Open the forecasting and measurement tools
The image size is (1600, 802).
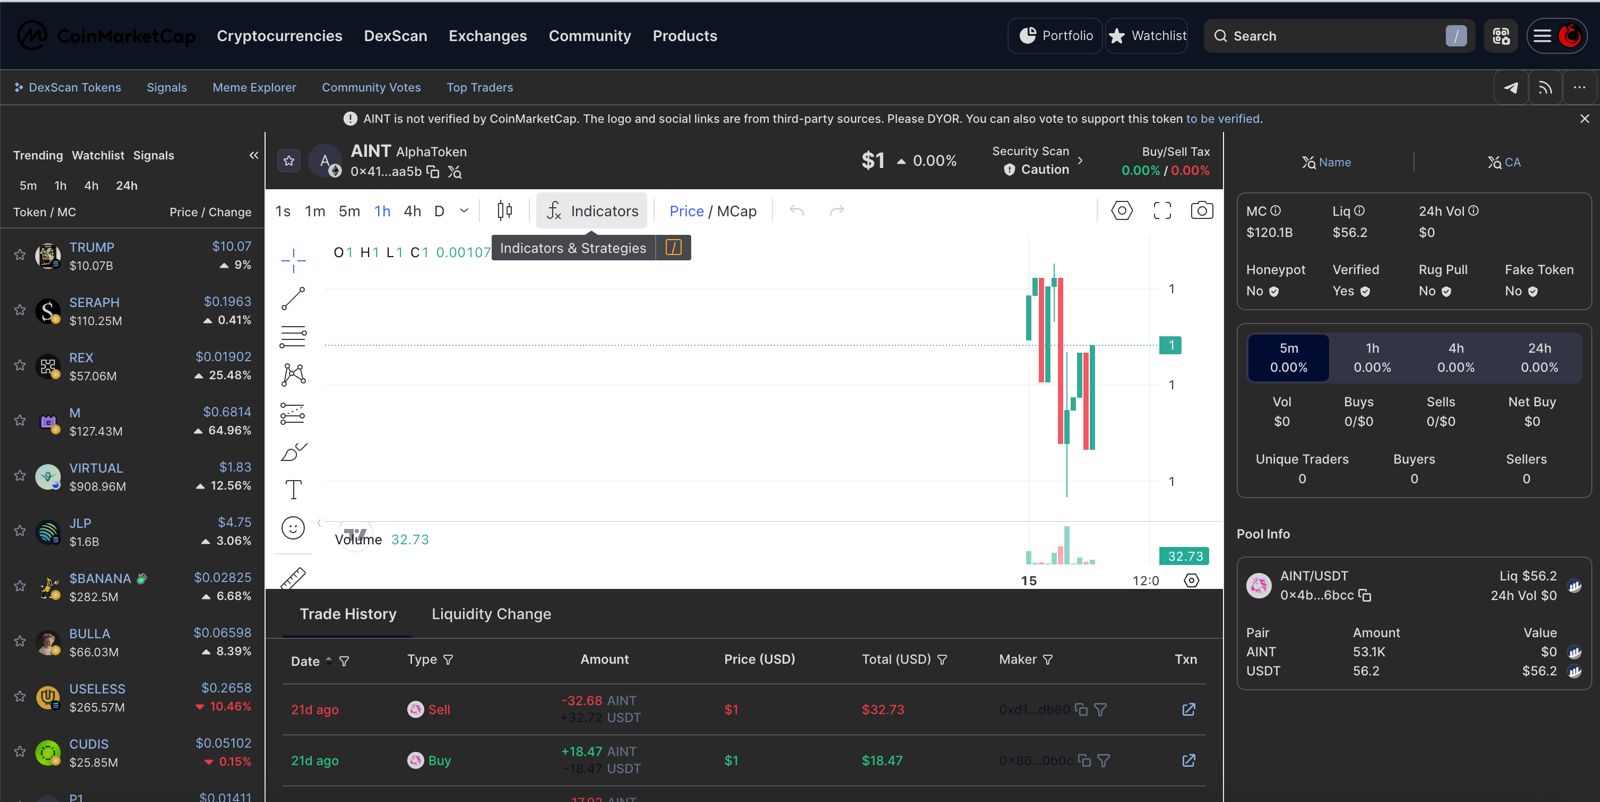point(293,413)
